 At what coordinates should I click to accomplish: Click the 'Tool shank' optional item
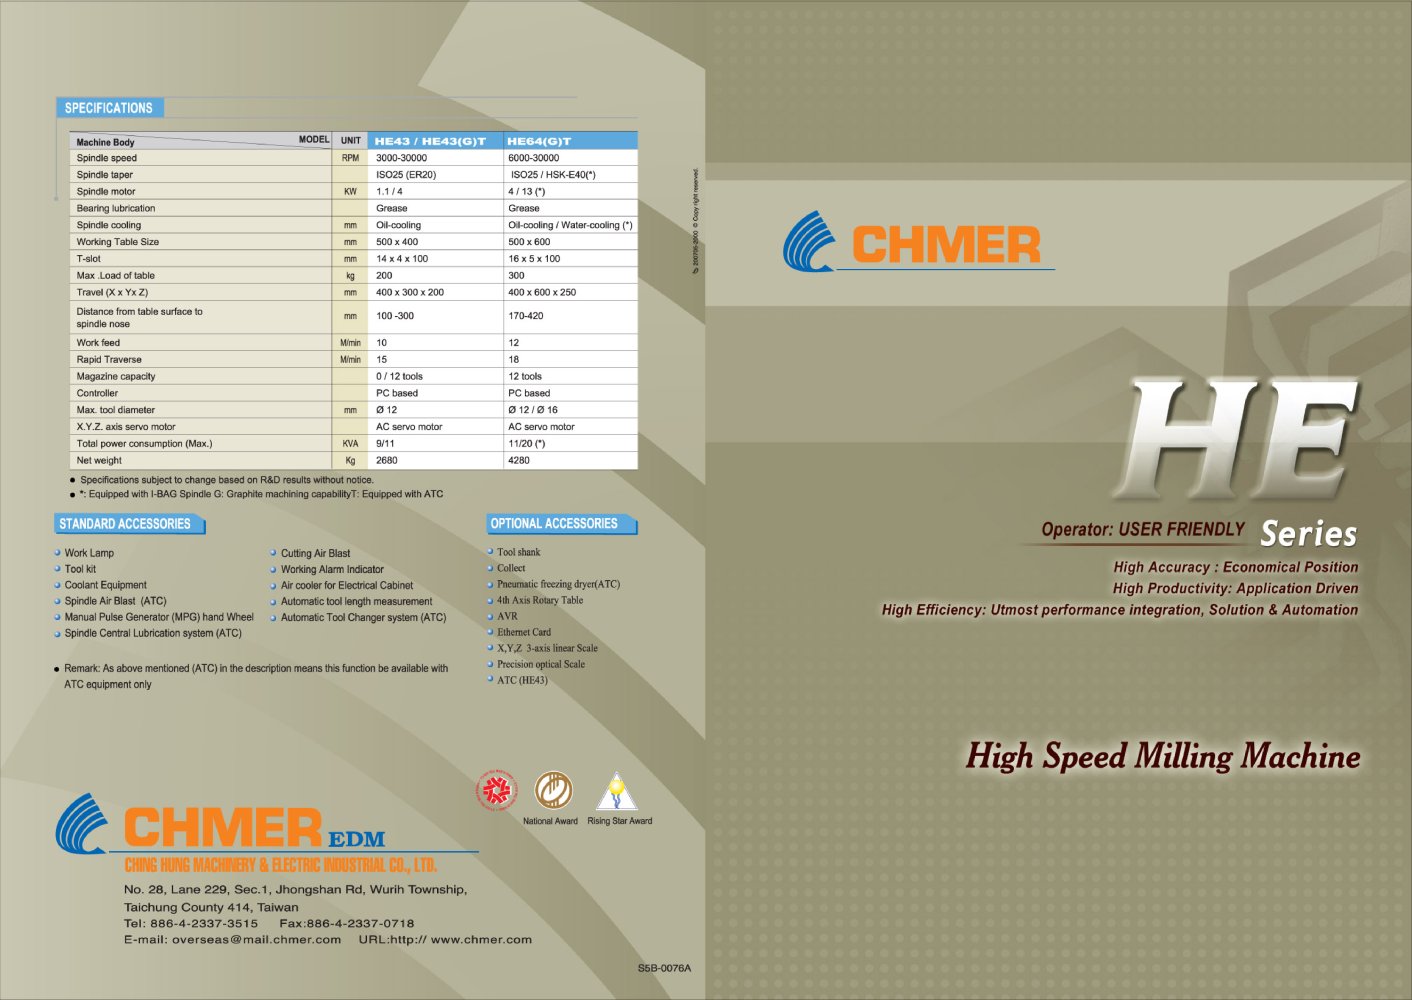tap(519, 552)
